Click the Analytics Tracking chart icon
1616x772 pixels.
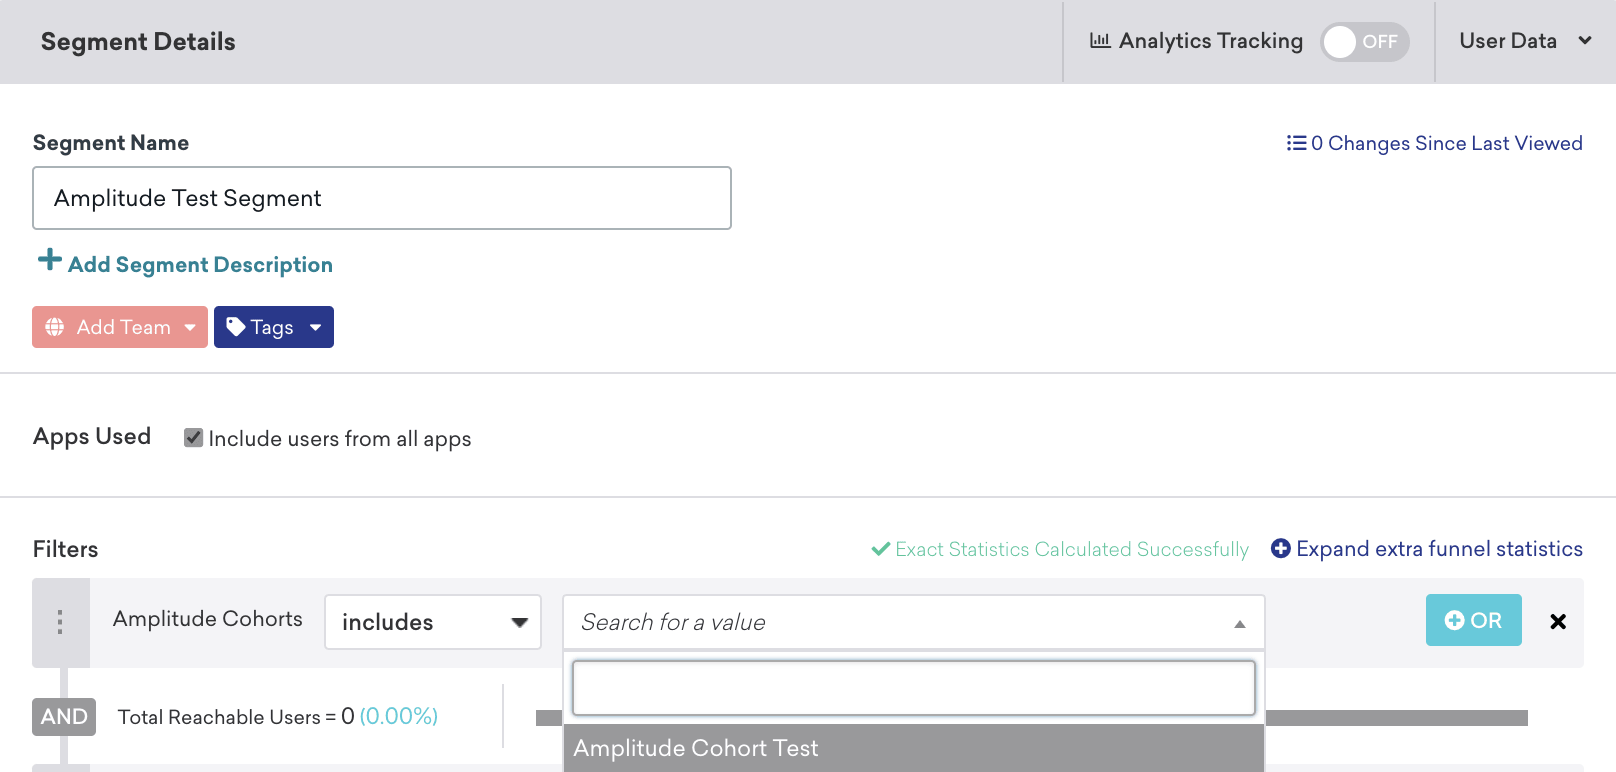tap(1100, 41)
